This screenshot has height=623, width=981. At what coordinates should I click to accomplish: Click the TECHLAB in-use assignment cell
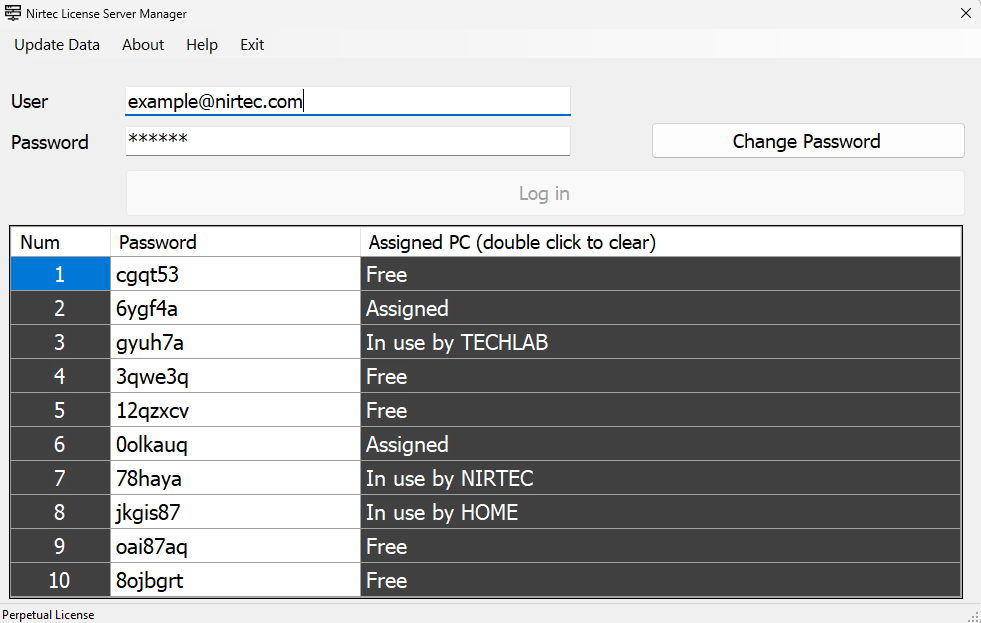pos(660,343)
